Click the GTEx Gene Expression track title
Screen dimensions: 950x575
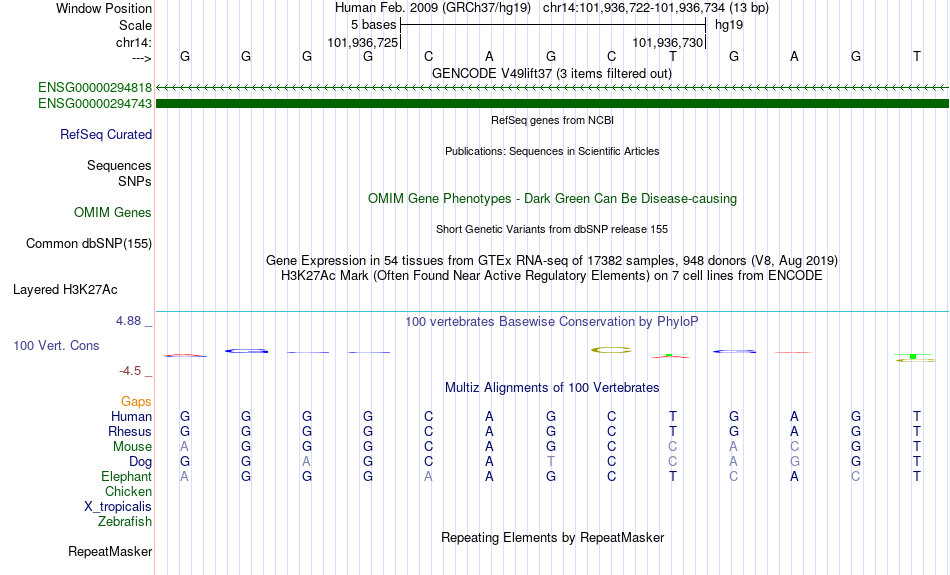[x=552, y=261]
